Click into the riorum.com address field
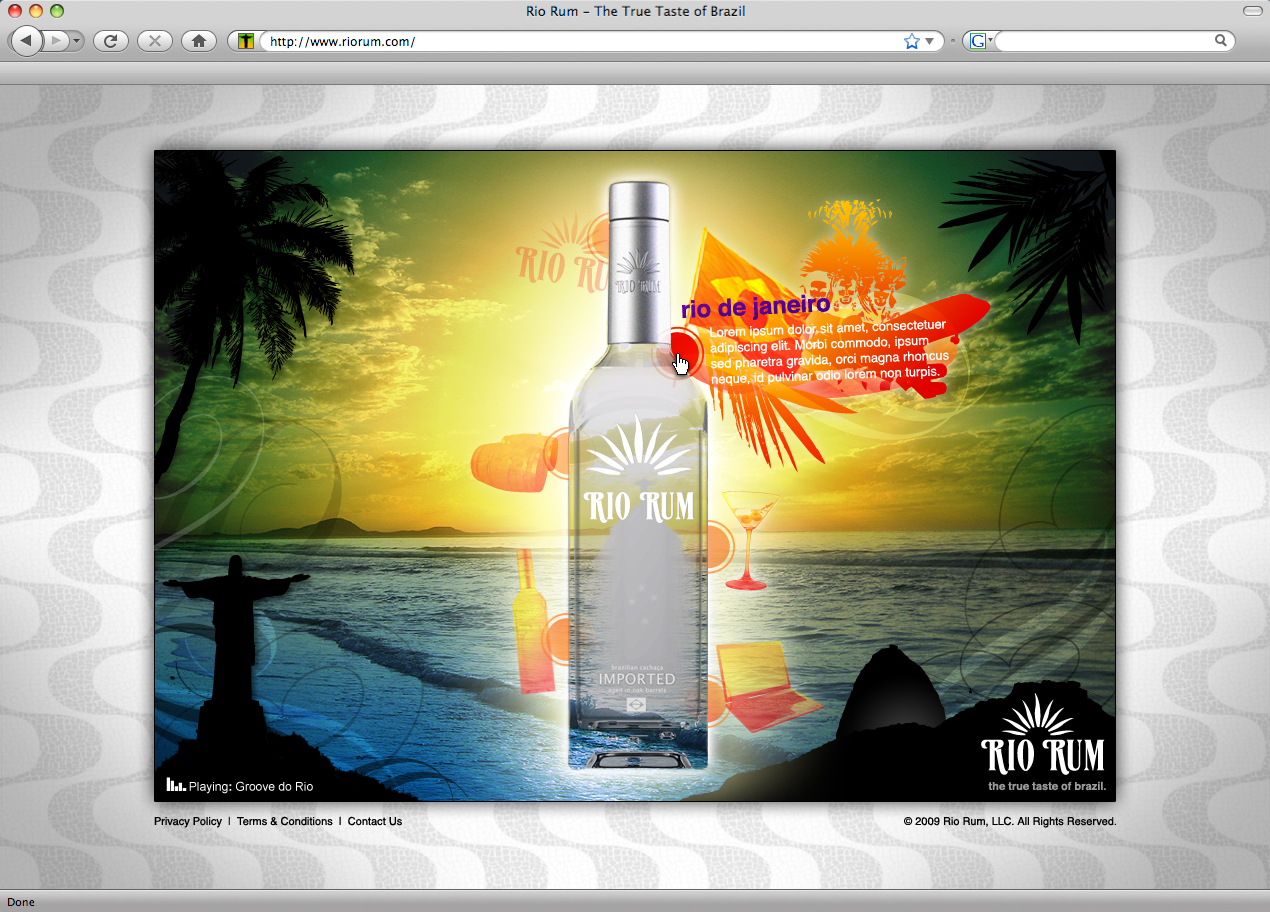 [580, 41]
